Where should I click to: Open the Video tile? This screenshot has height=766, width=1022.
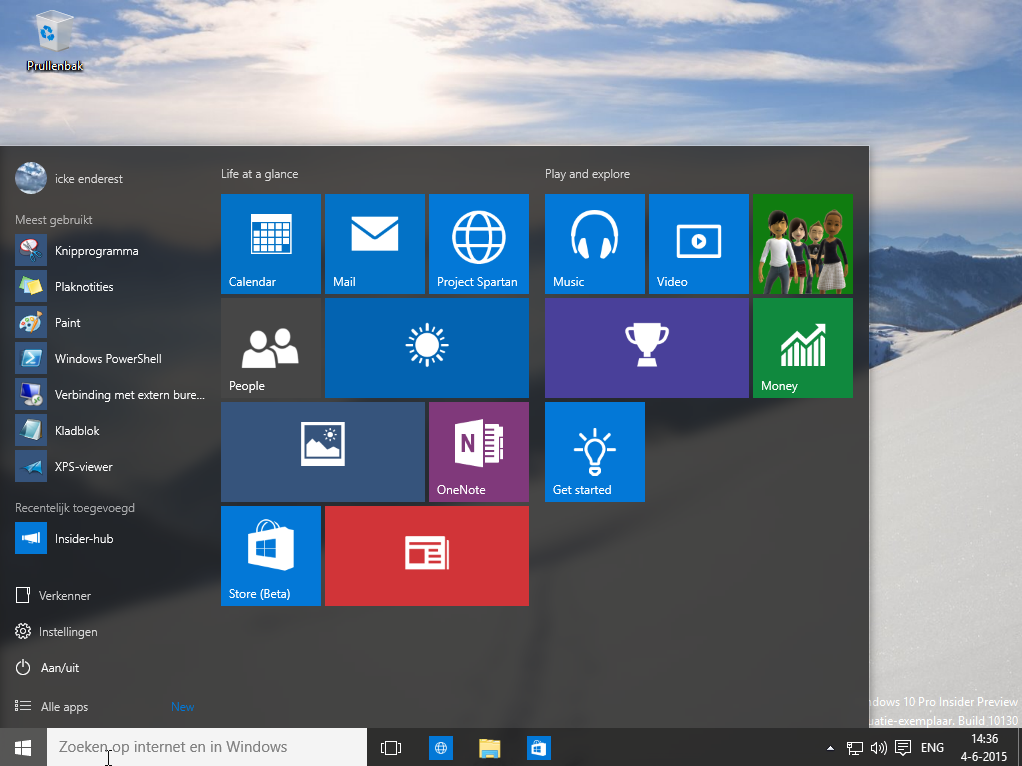(x=698, y=243)
